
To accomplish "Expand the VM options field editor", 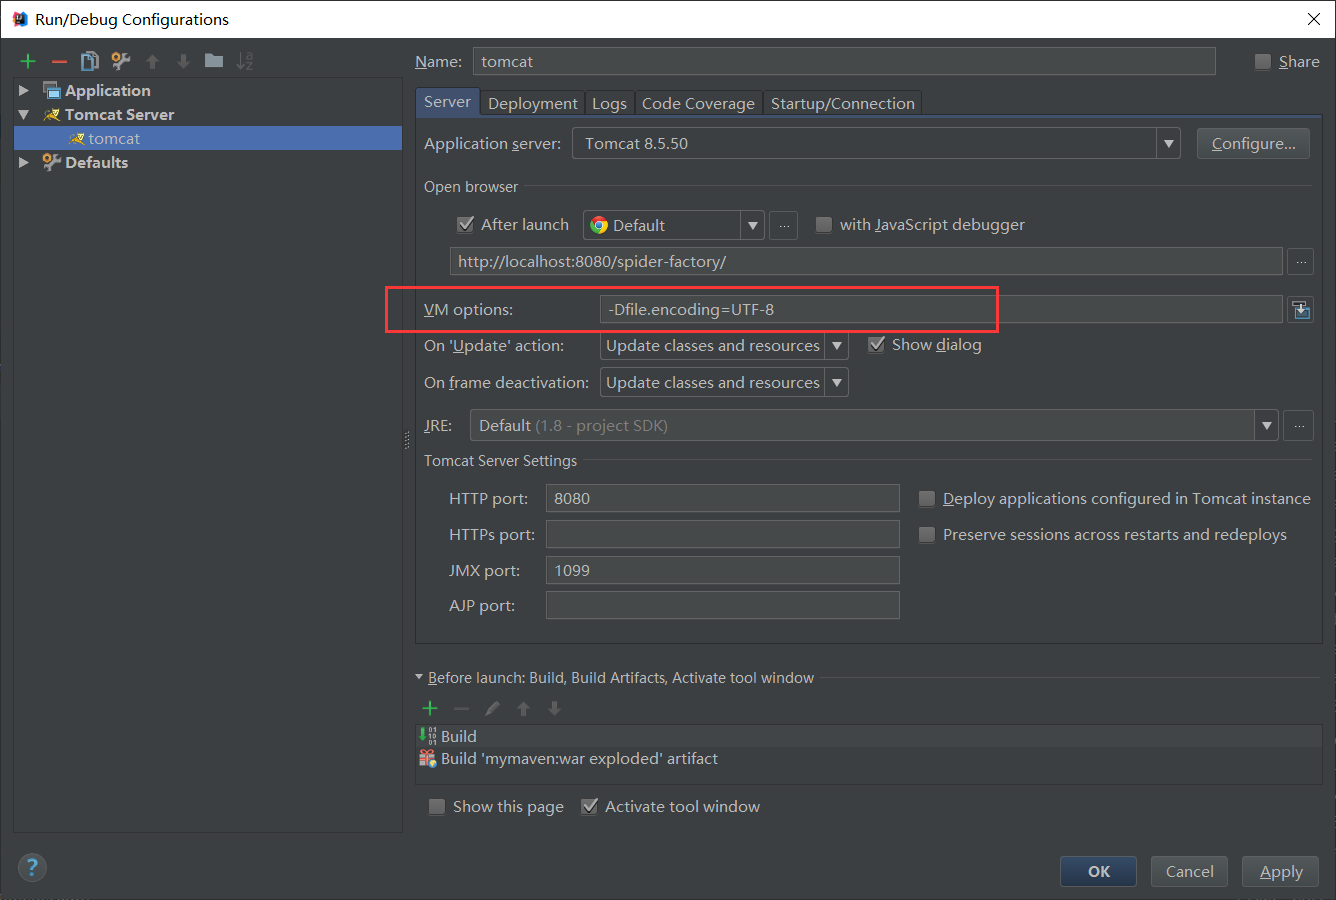I will pos(1300,309).
